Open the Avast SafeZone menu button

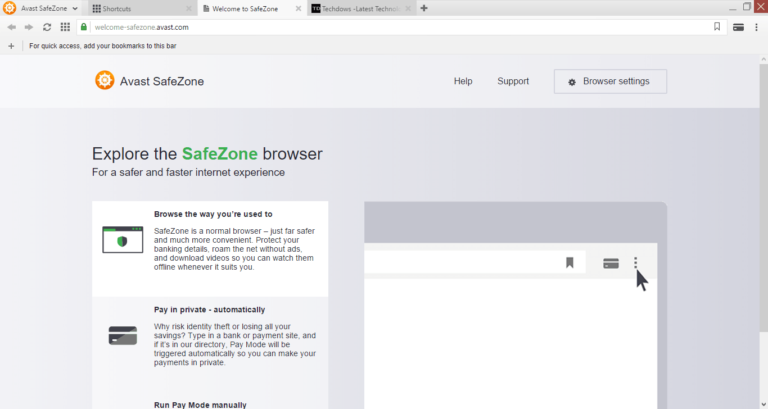click(40, 8)
